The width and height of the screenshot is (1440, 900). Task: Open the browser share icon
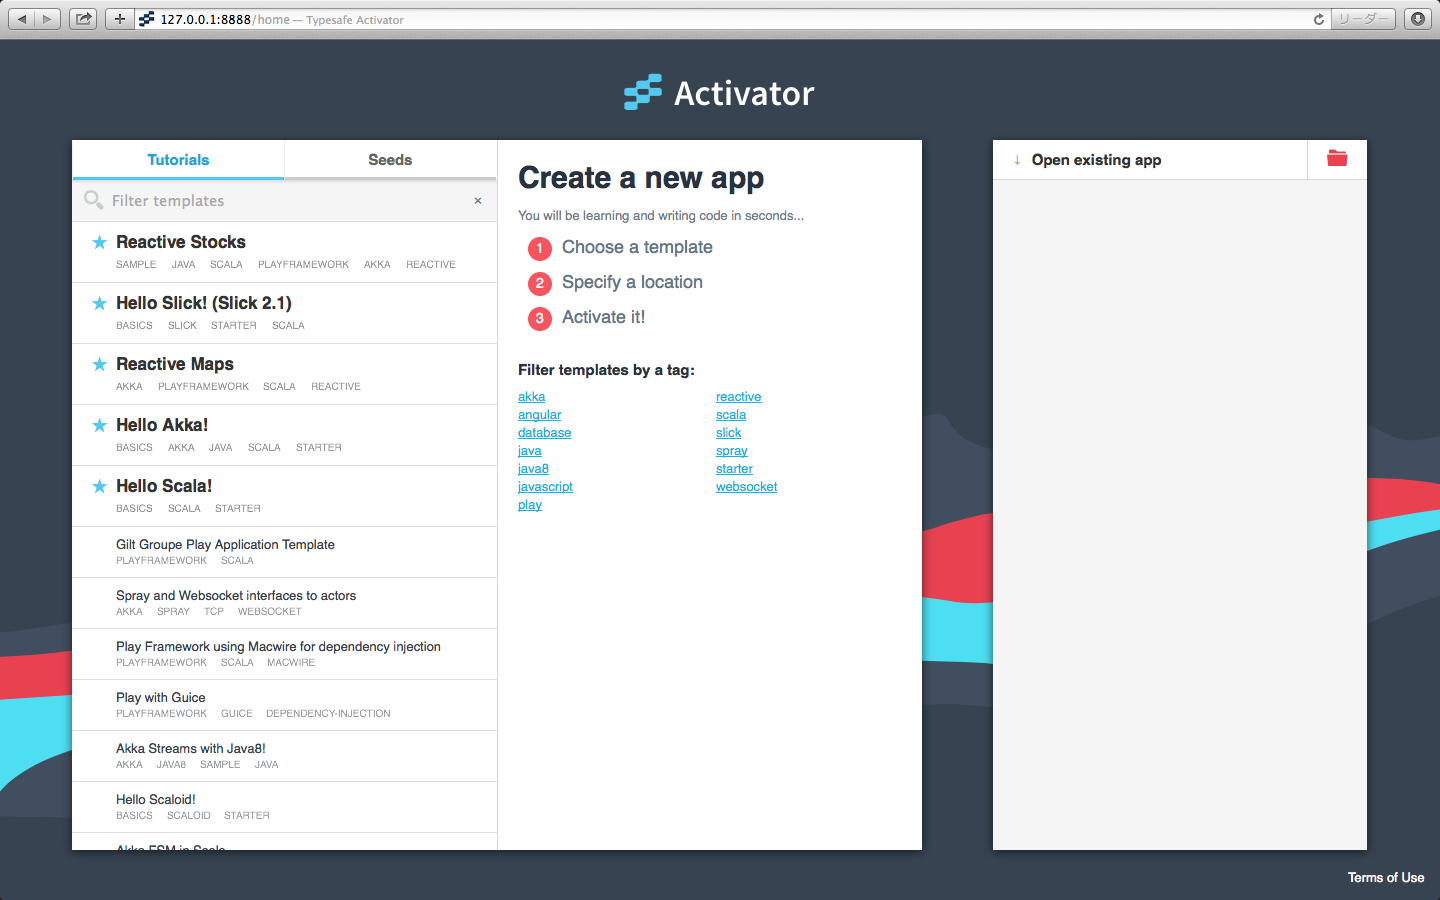point(84,19)
